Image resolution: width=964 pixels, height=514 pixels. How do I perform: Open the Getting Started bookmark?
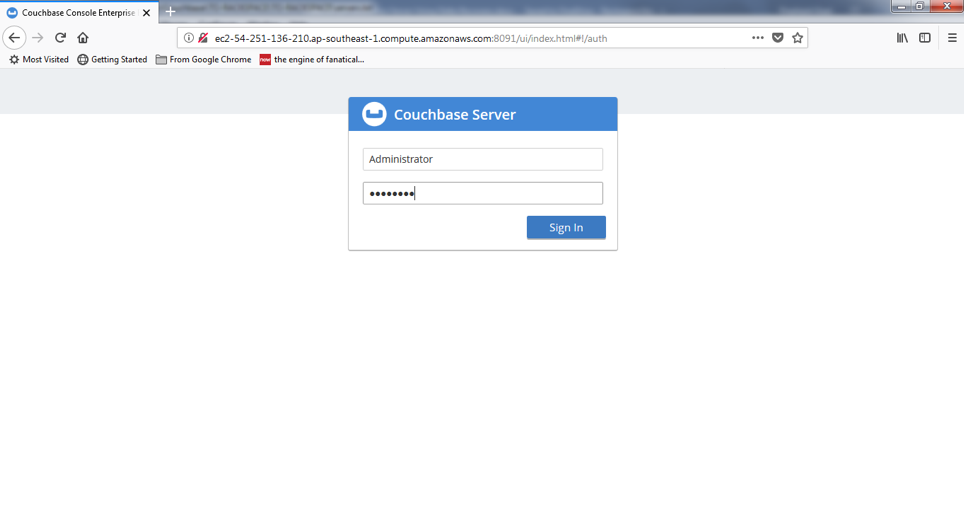[x=112, y=60]
